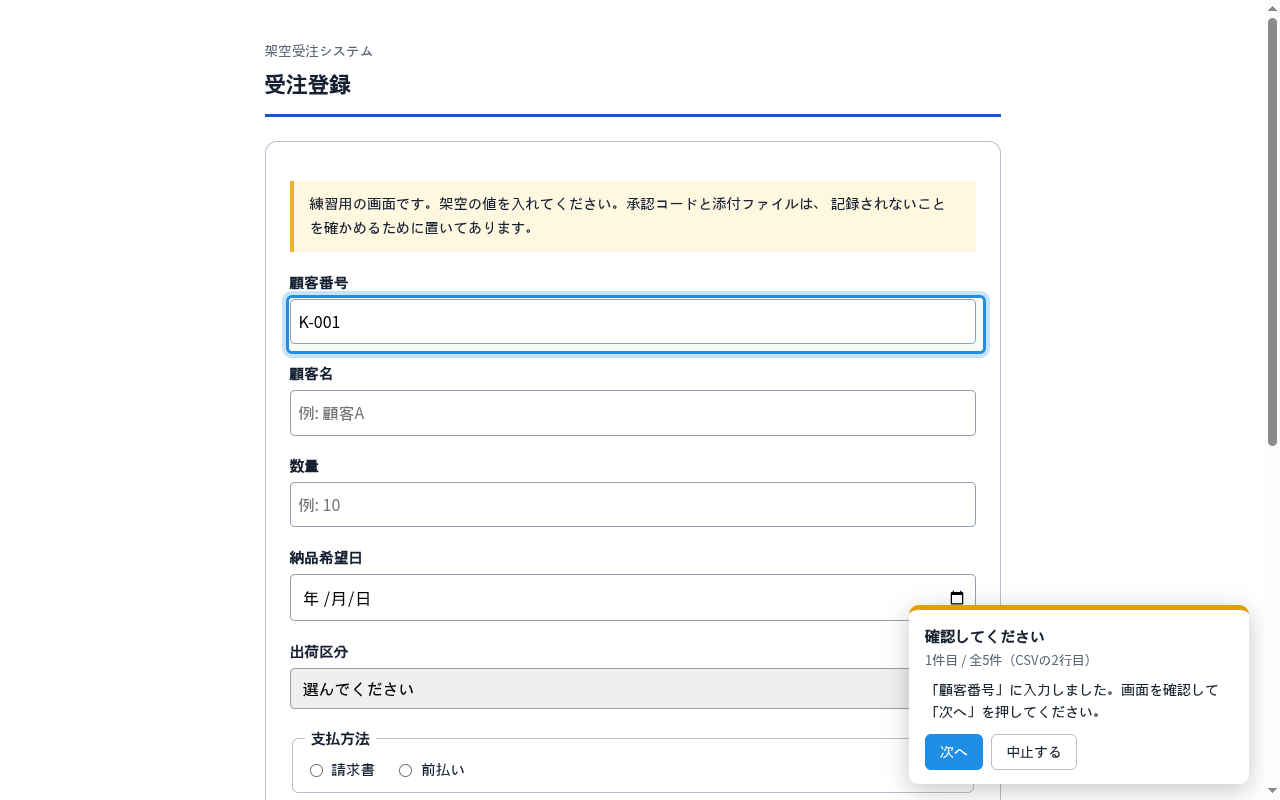This screenshot has width=1280, height=800.
Task: Click the 納品希望日 date field
Action: [633, 598]
